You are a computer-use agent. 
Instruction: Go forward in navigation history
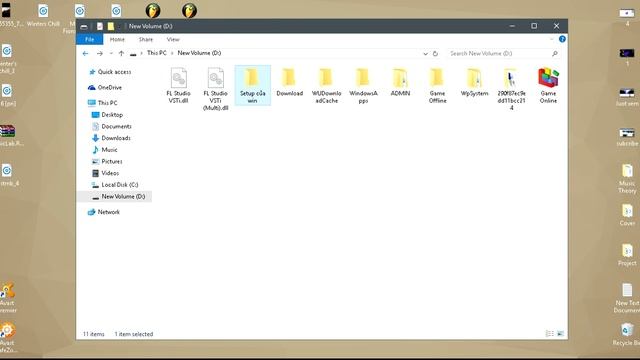coord(100,53)
